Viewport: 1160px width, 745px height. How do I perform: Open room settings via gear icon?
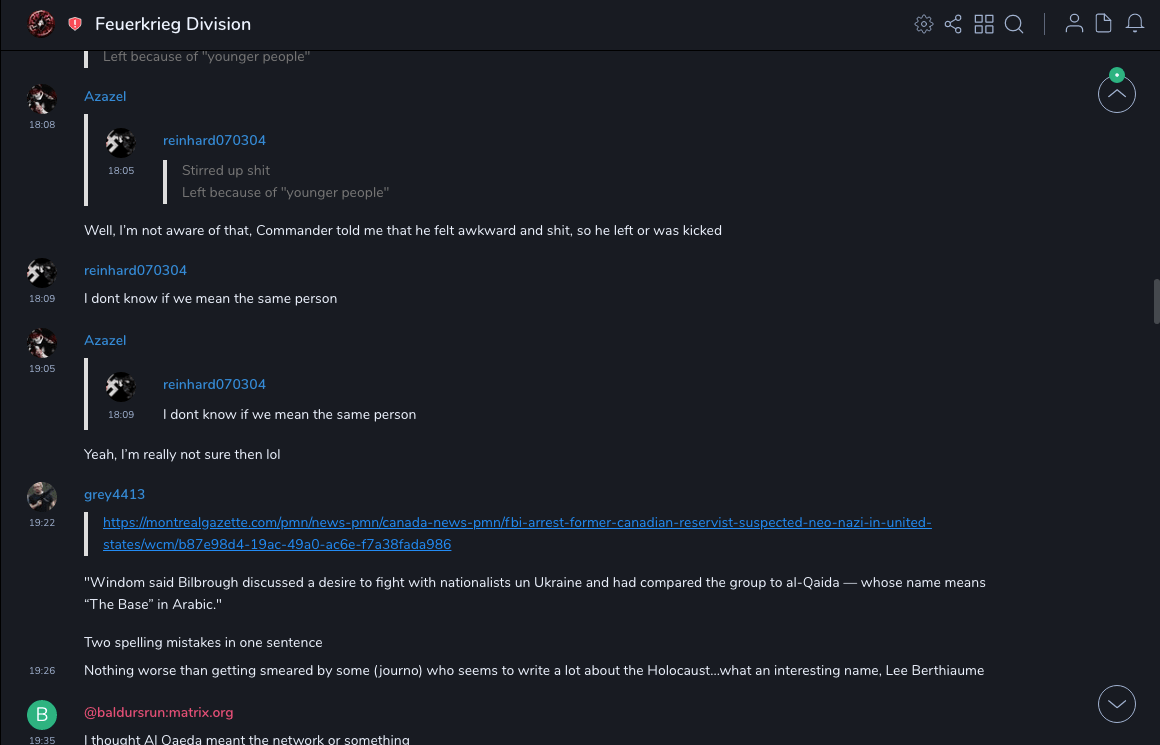923,24
